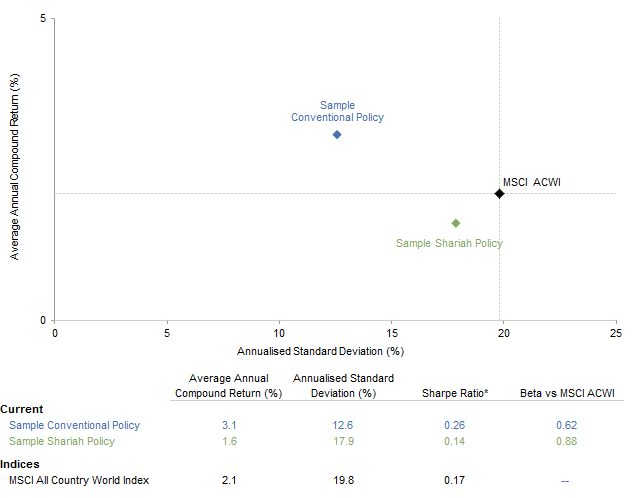
Task: Click the Indices section heading
Action: [20, 464]
